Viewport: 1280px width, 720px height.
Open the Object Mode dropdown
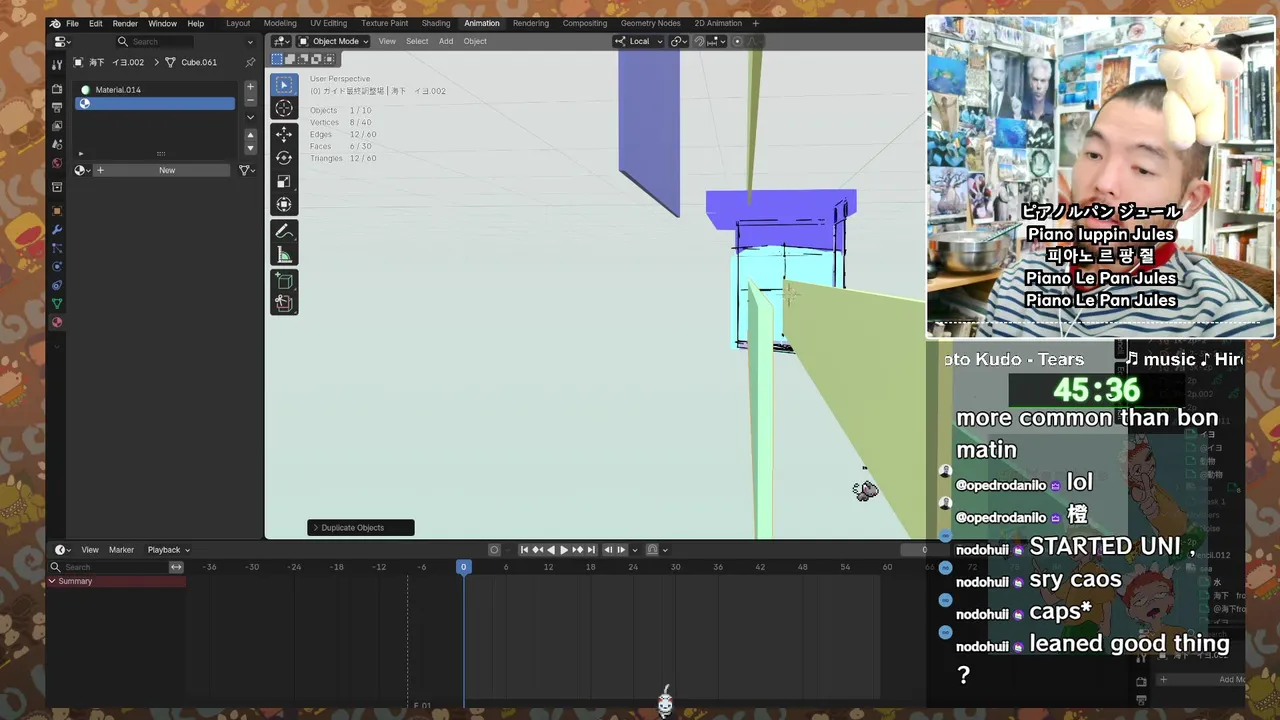pyautogui.click(x=333, y=41)
